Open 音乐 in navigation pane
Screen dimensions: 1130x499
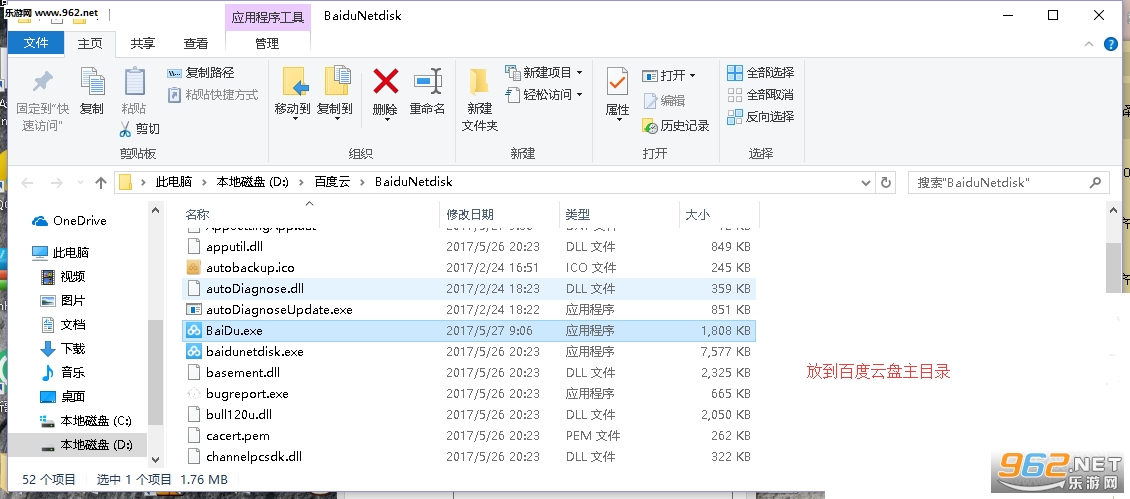(63, 372)
